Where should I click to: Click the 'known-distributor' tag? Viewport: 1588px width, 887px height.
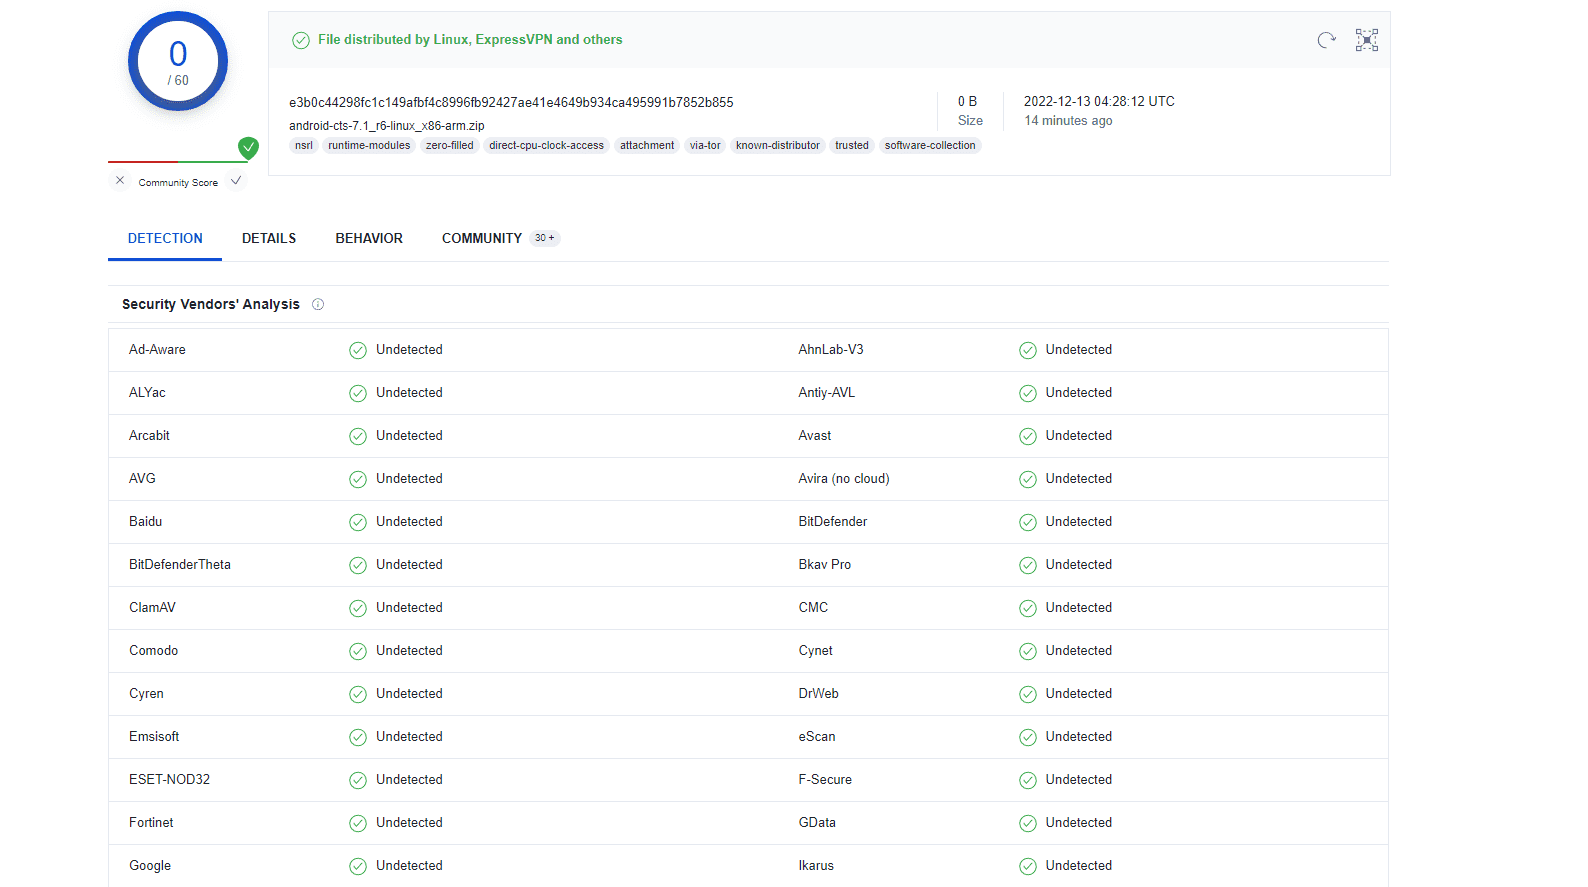click(x=777, y=145)
